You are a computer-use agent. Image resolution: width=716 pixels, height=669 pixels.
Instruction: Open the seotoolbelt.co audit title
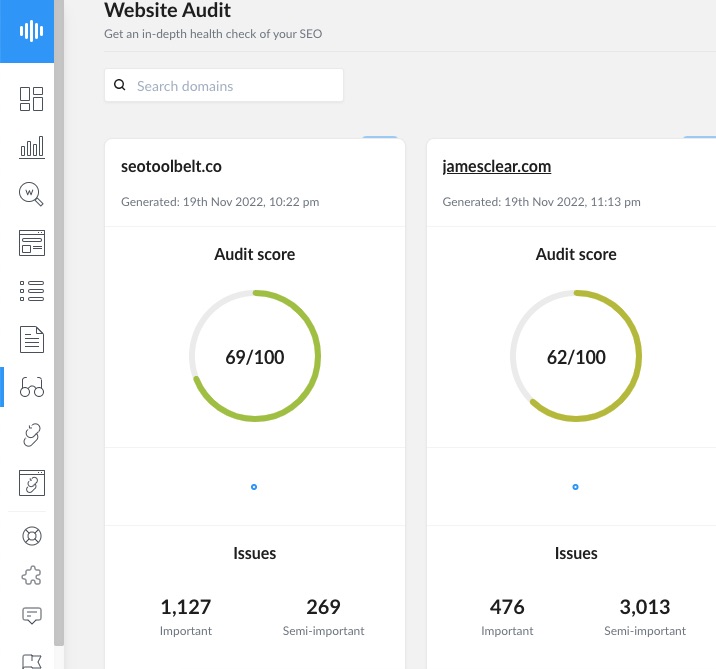click(x=171, y=167)
